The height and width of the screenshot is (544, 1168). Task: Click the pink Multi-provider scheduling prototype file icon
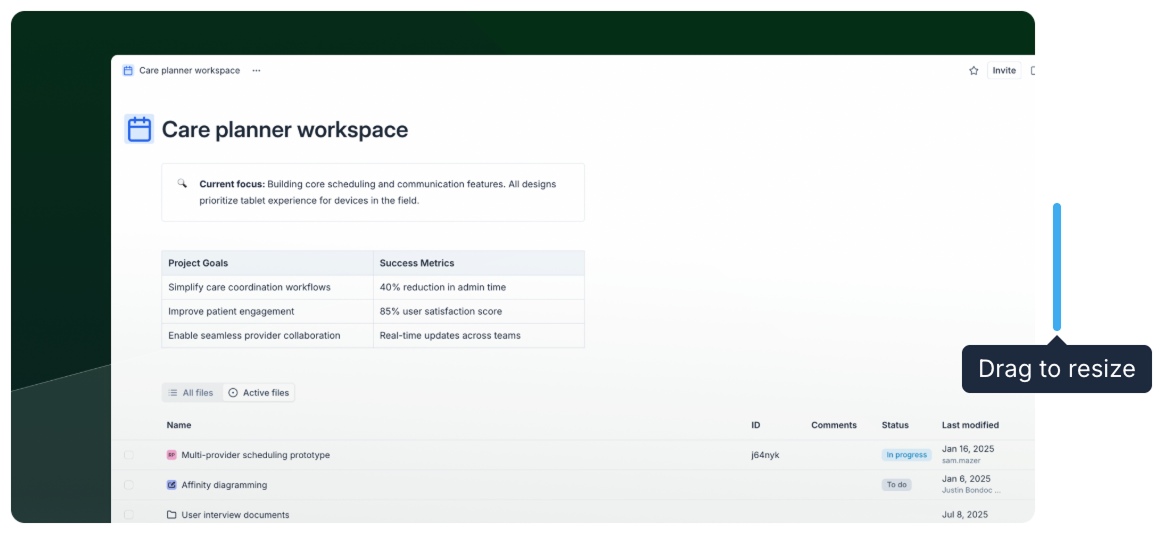click(172, 455)
